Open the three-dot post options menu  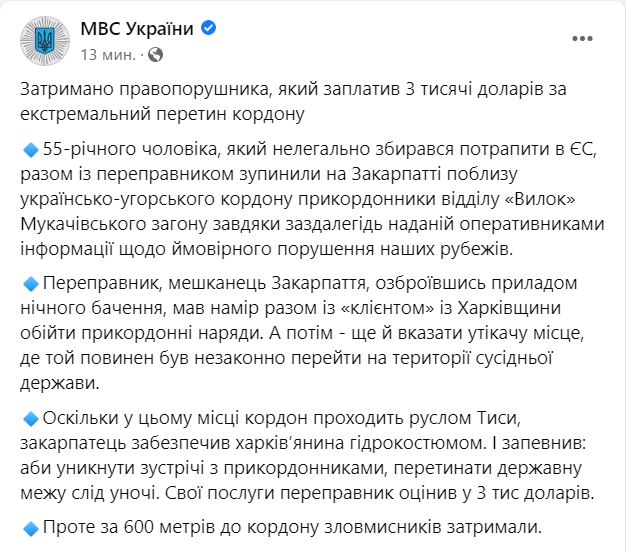(581, 40)
